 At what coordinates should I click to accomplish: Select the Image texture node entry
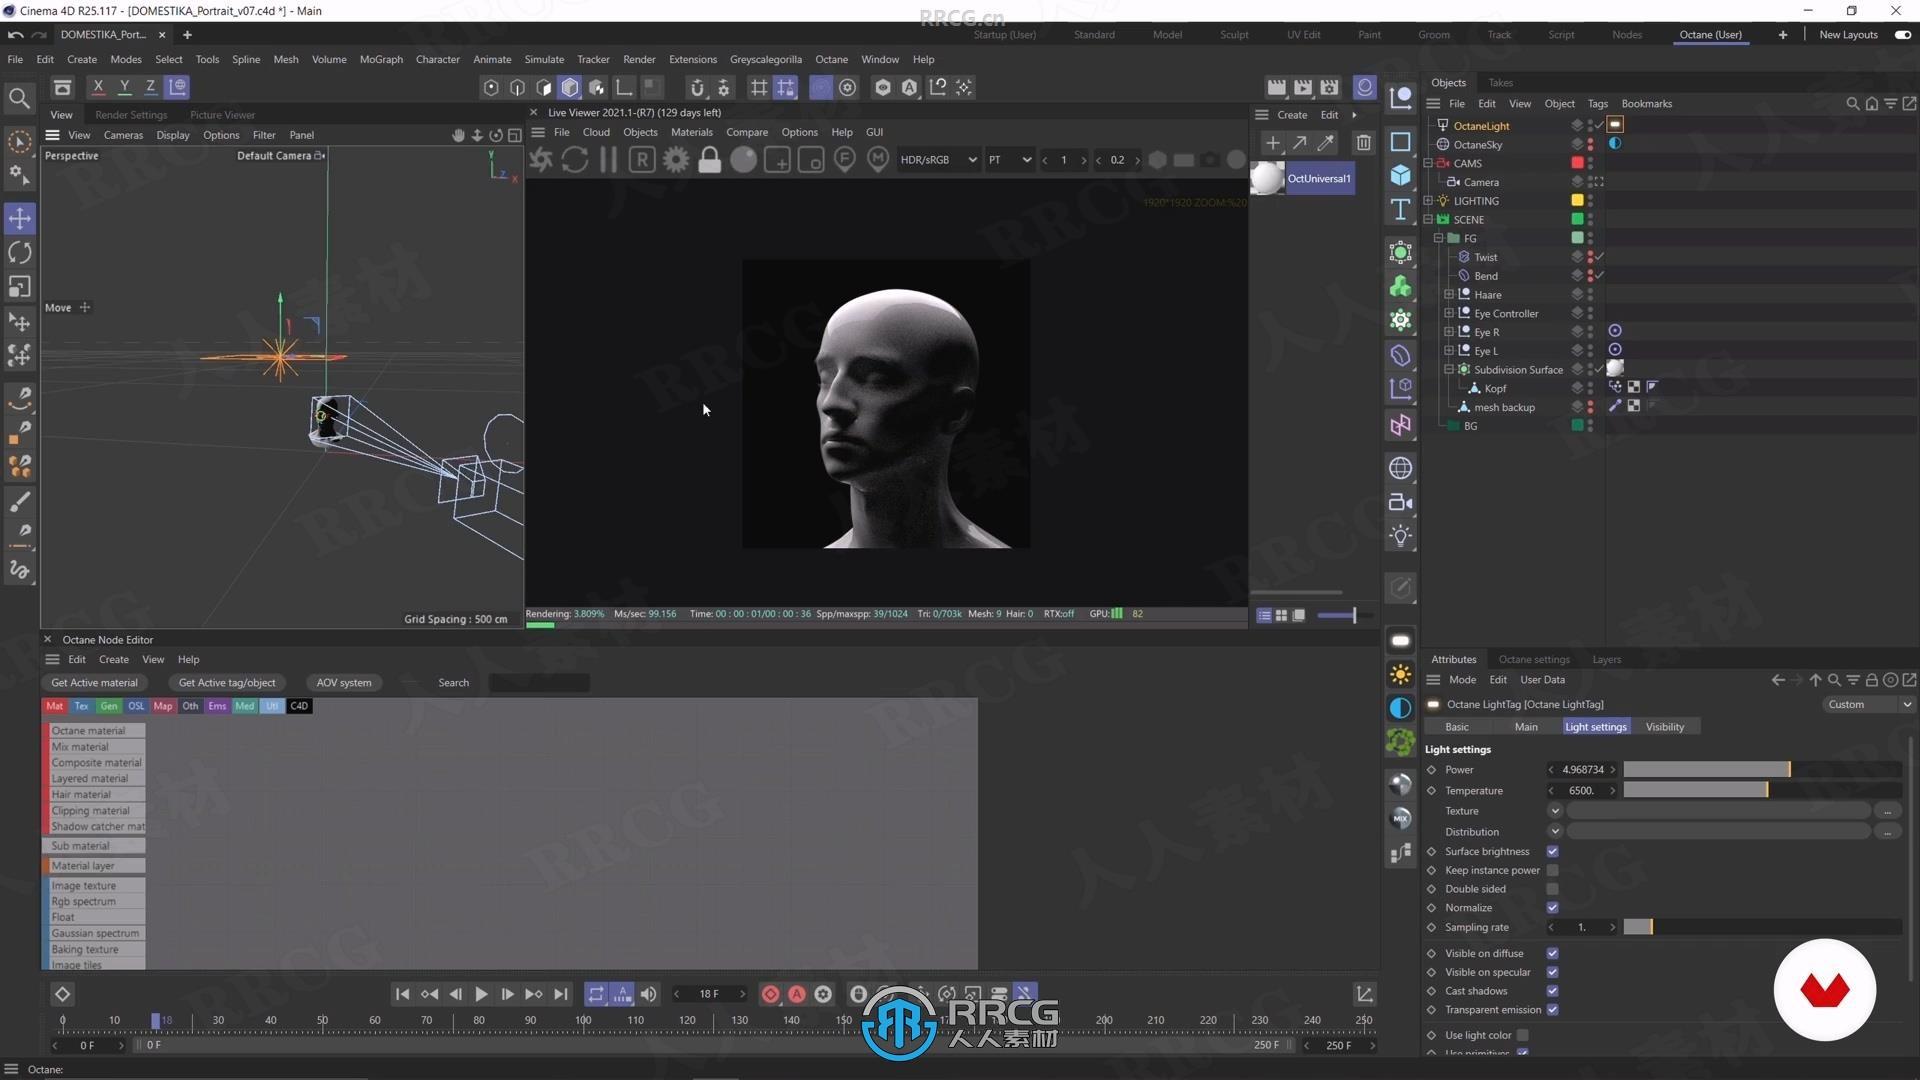[96, 886]
